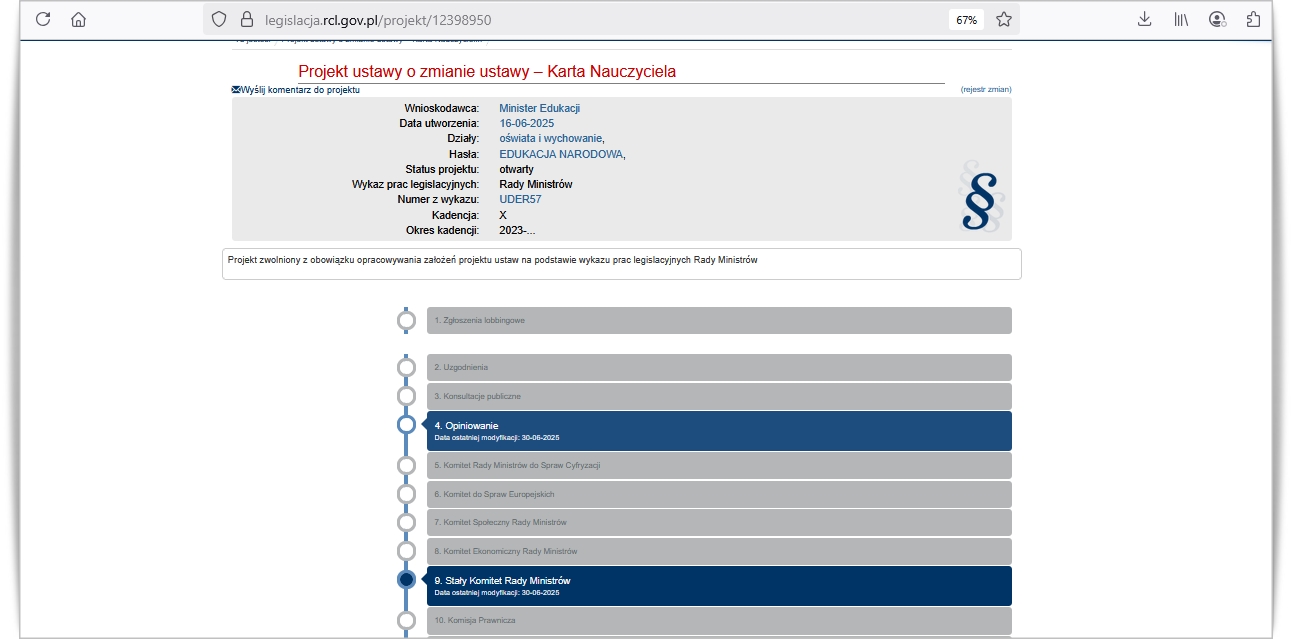1292x639 pixels.
Task: Click timeline circle for Uzgodnienia
Action: point(406,367)
